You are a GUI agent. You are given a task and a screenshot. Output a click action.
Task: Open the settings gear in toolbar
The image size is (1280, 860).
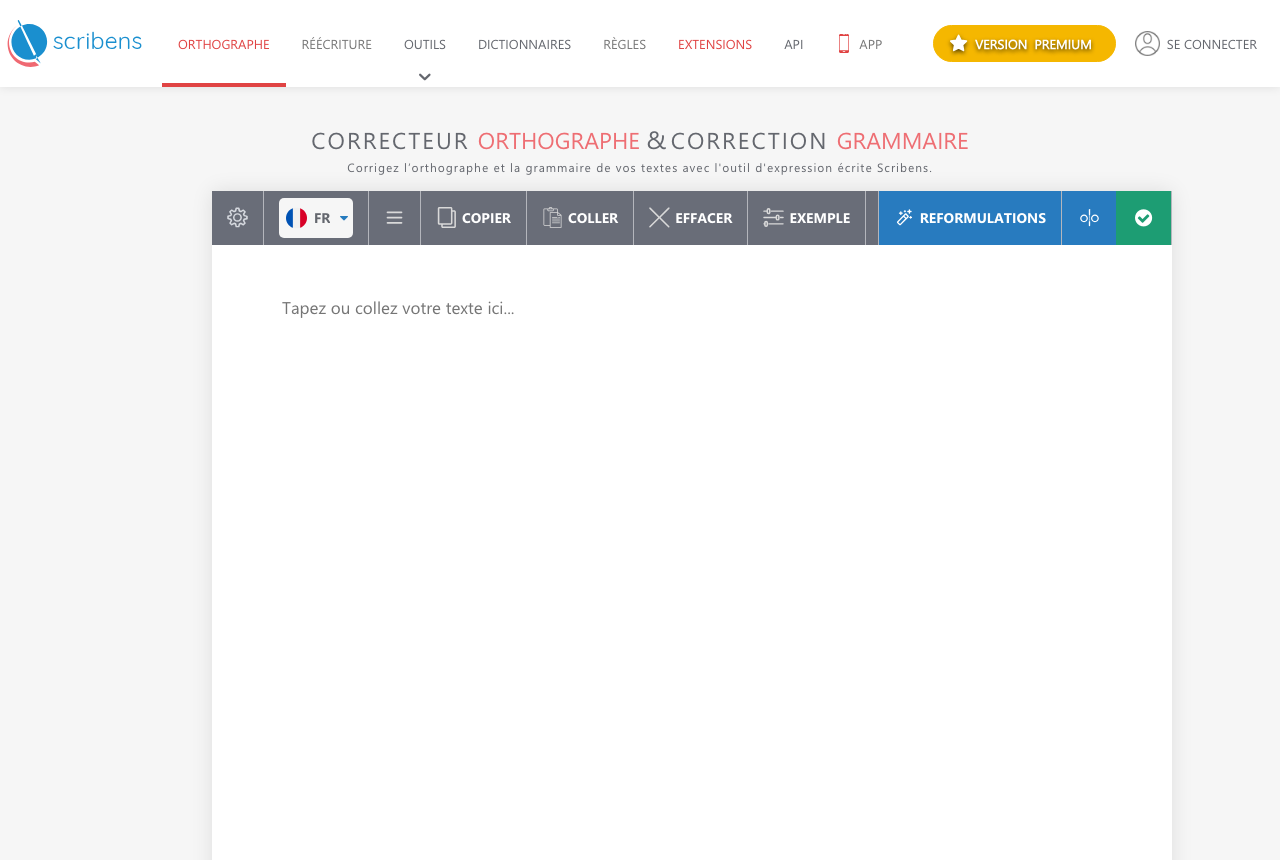click(x=237, y=218)
